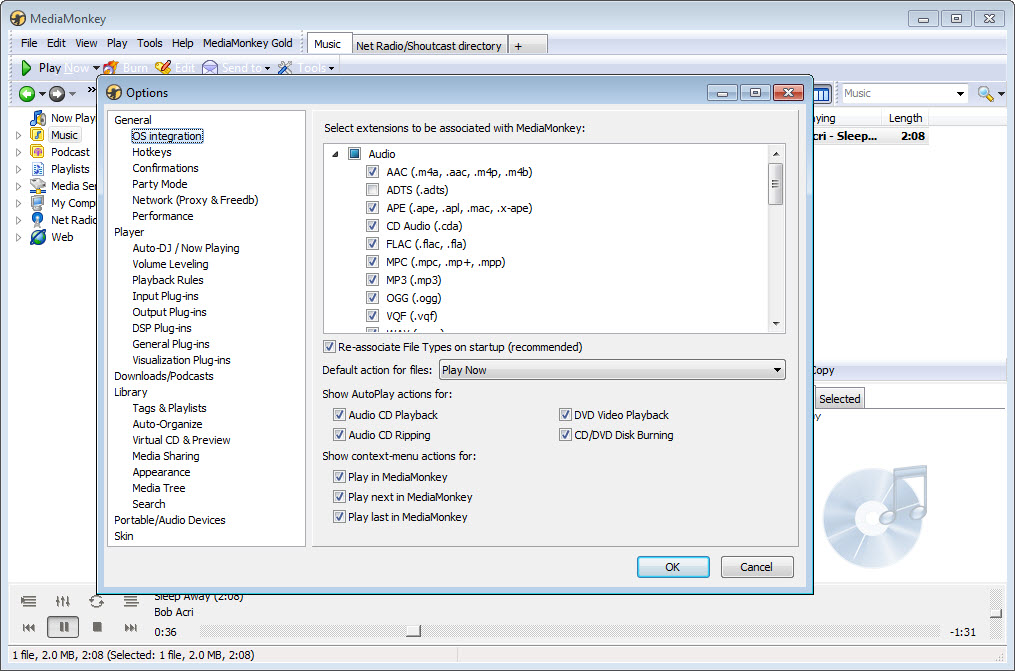Screen dimensions: 1015x671
Task: Click the green Back navigation arrow
Action: pyautogui.click(x=27, y=94)
